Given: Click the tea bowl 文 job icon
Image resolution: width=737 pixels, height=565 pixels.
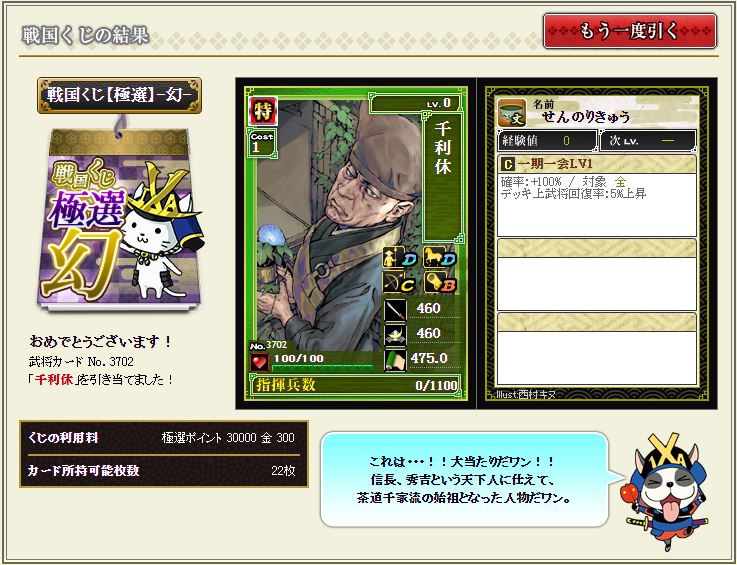Looking at the screenshot, I should coord(512,113).
